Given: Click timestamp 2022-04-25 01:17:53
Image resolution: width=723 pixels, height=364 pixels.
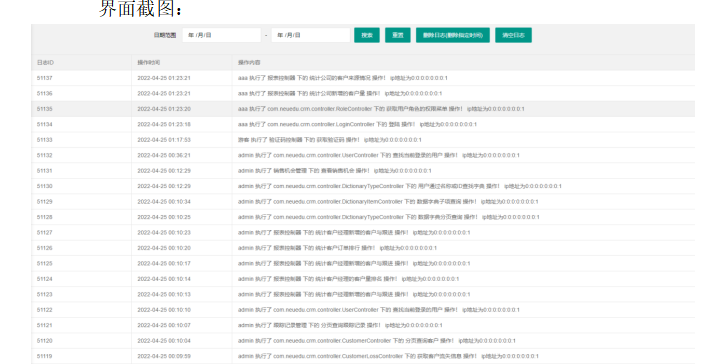Looking at the screenshot, I should pos(164,140).
